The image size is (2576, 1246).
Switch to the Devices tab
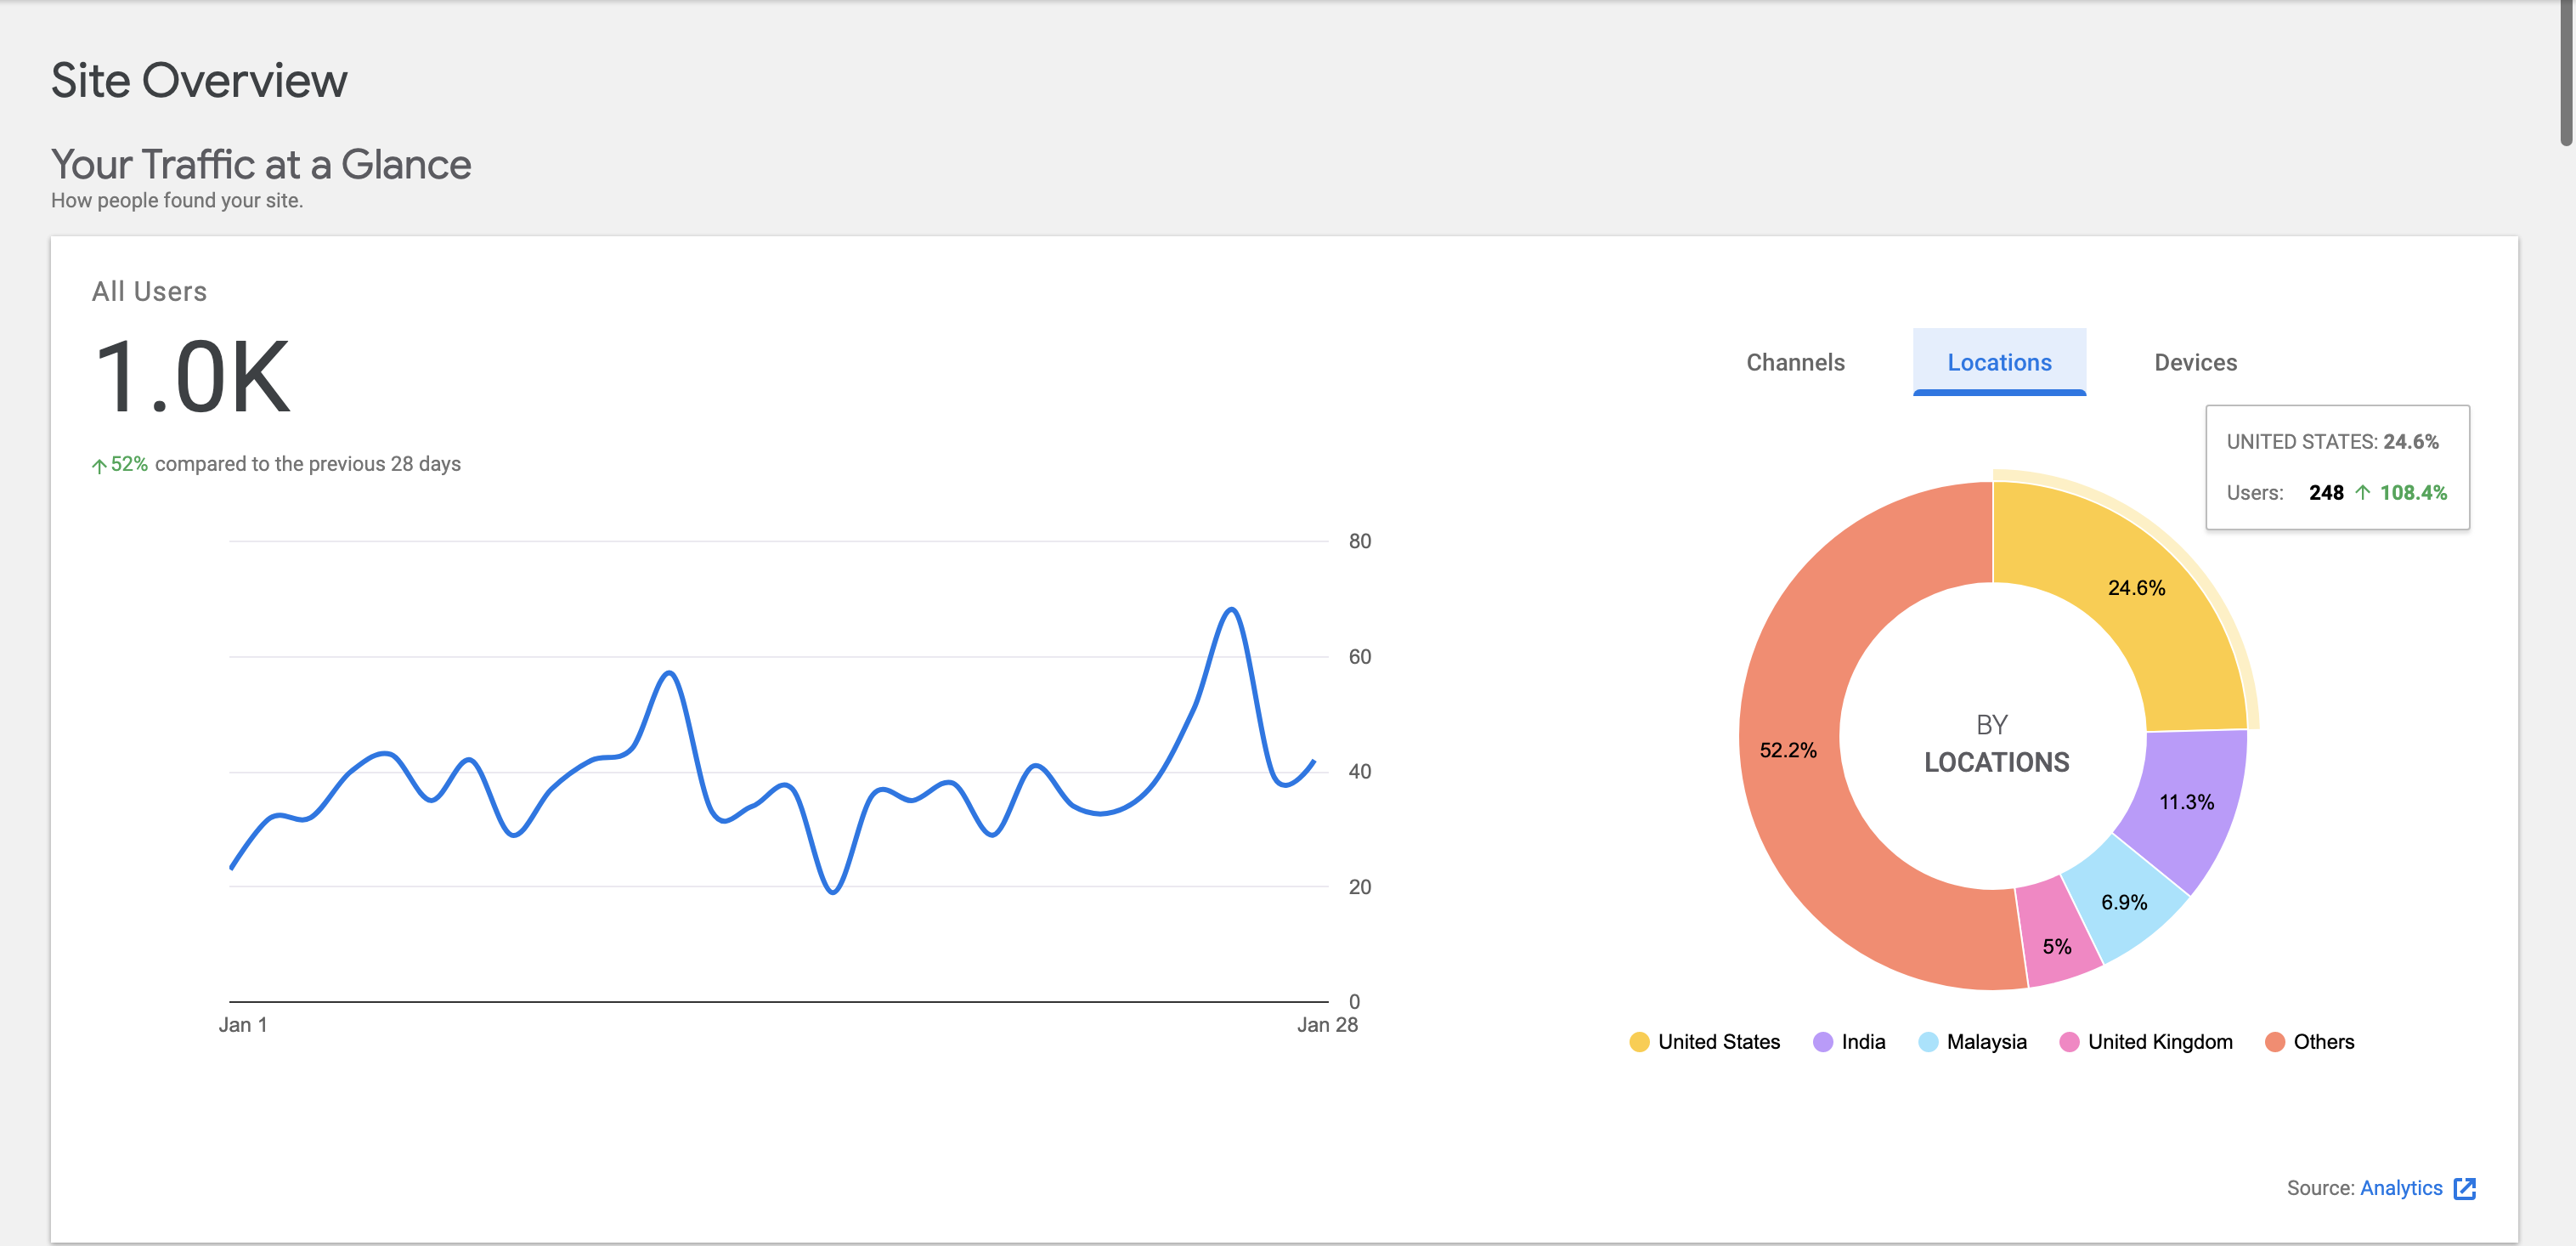pyautogui.click(x=2195, y=362)
